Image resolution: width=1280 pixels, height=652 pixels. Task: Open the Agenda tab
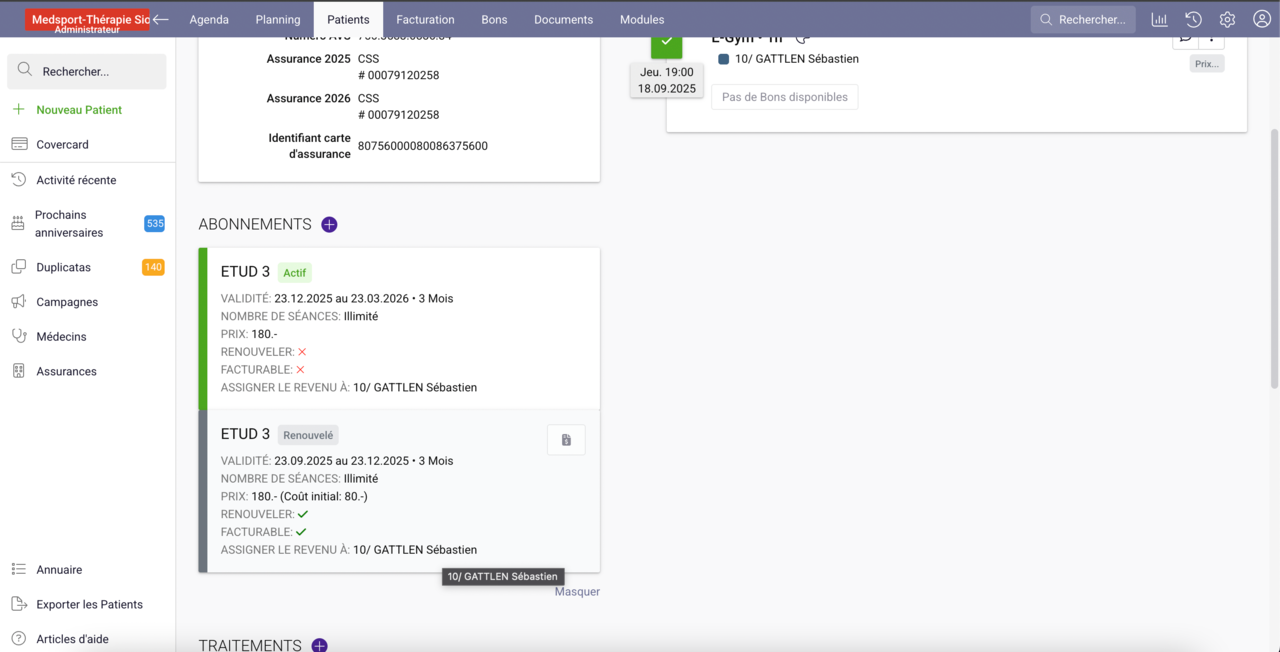(x=209, y=19)
